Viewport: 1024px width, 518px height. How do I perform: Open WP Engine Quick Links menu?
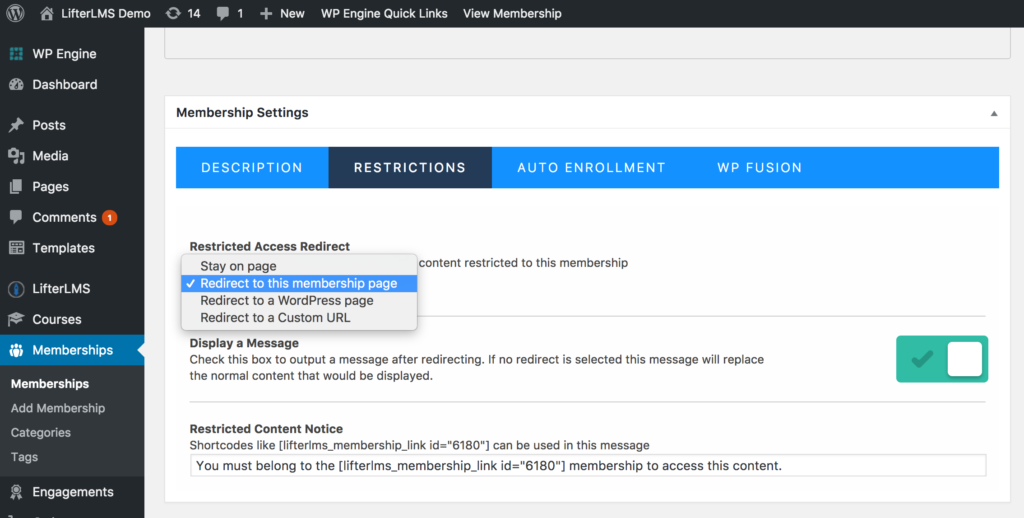coord(384,13)
